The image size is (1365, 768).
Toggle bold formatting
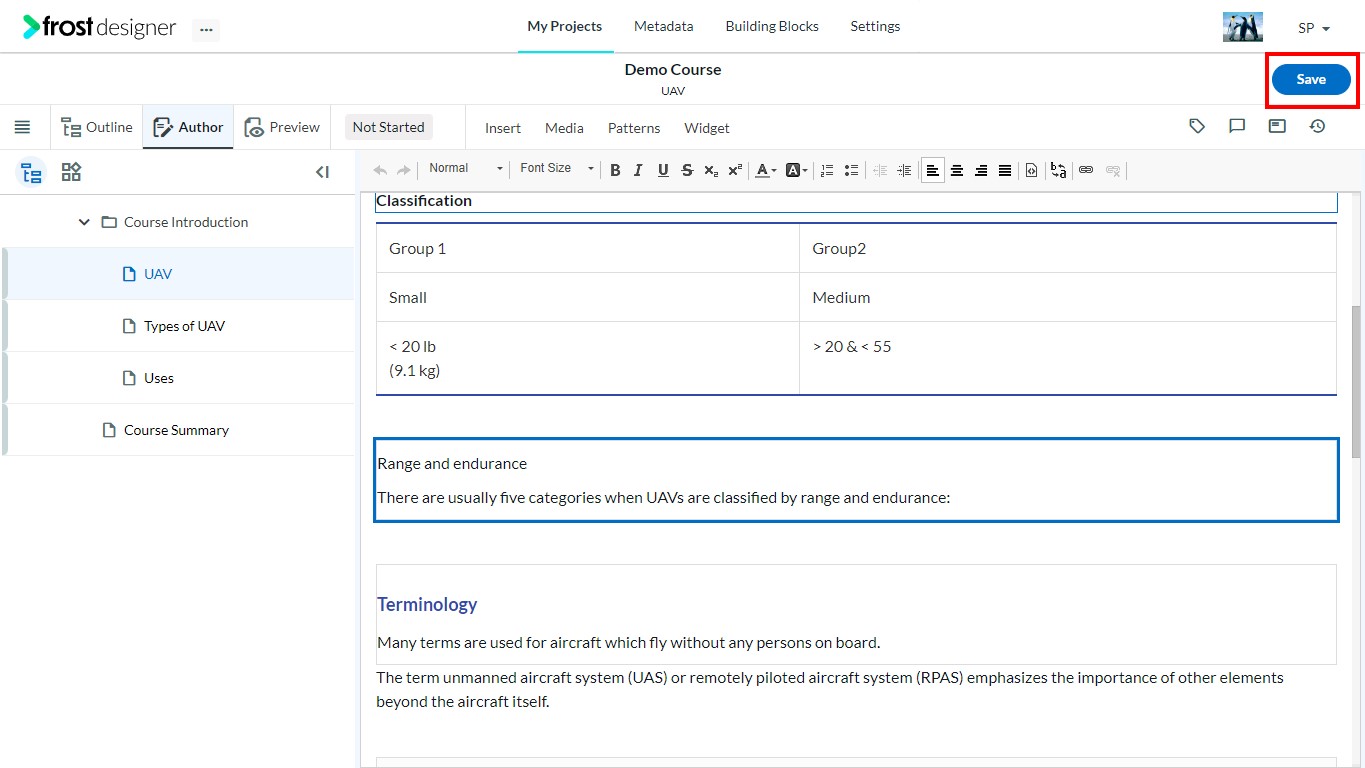coord(615,170)
